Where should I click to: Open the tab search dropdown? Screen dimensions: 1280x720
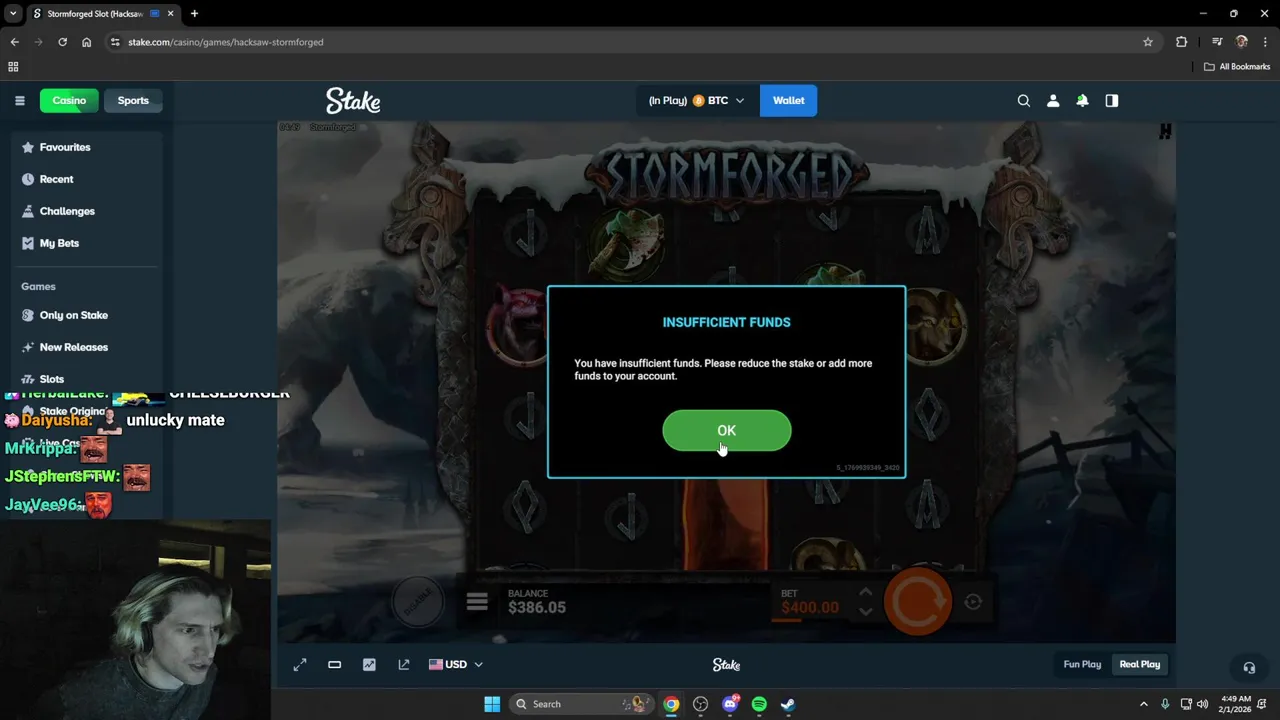13,14
